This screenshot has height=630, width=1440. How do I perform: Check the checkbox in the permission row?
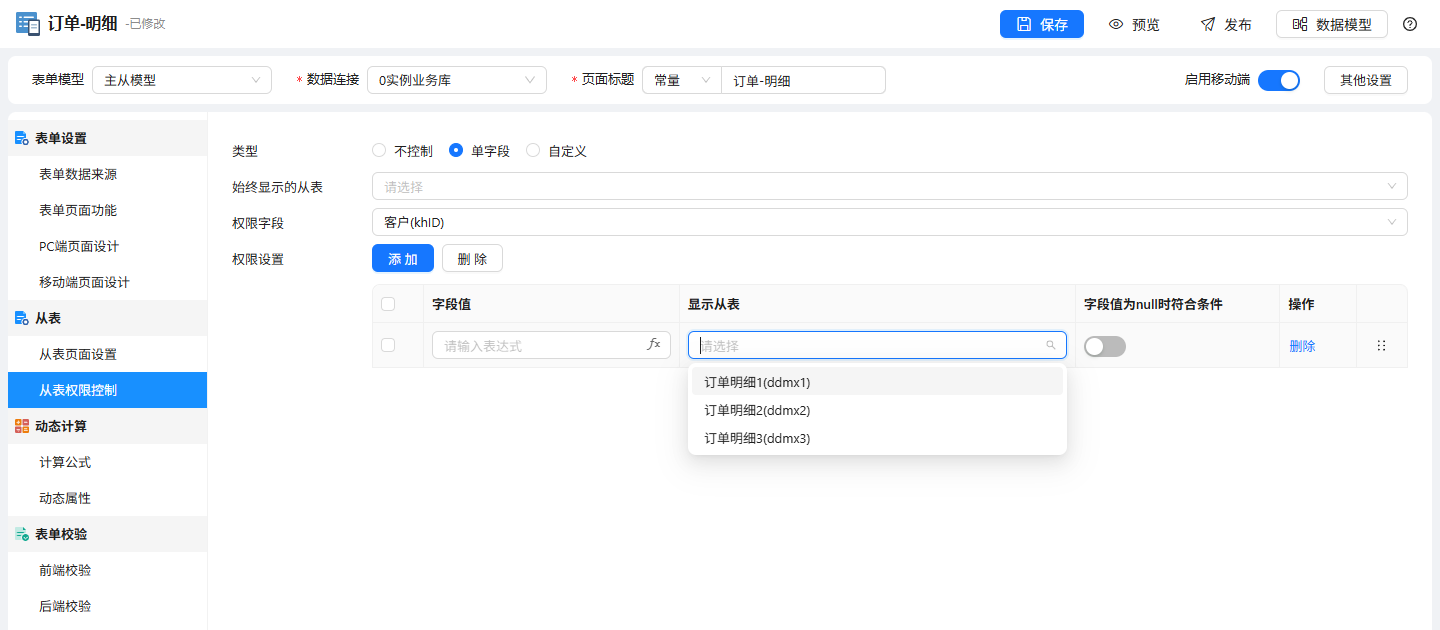(388, 345)
